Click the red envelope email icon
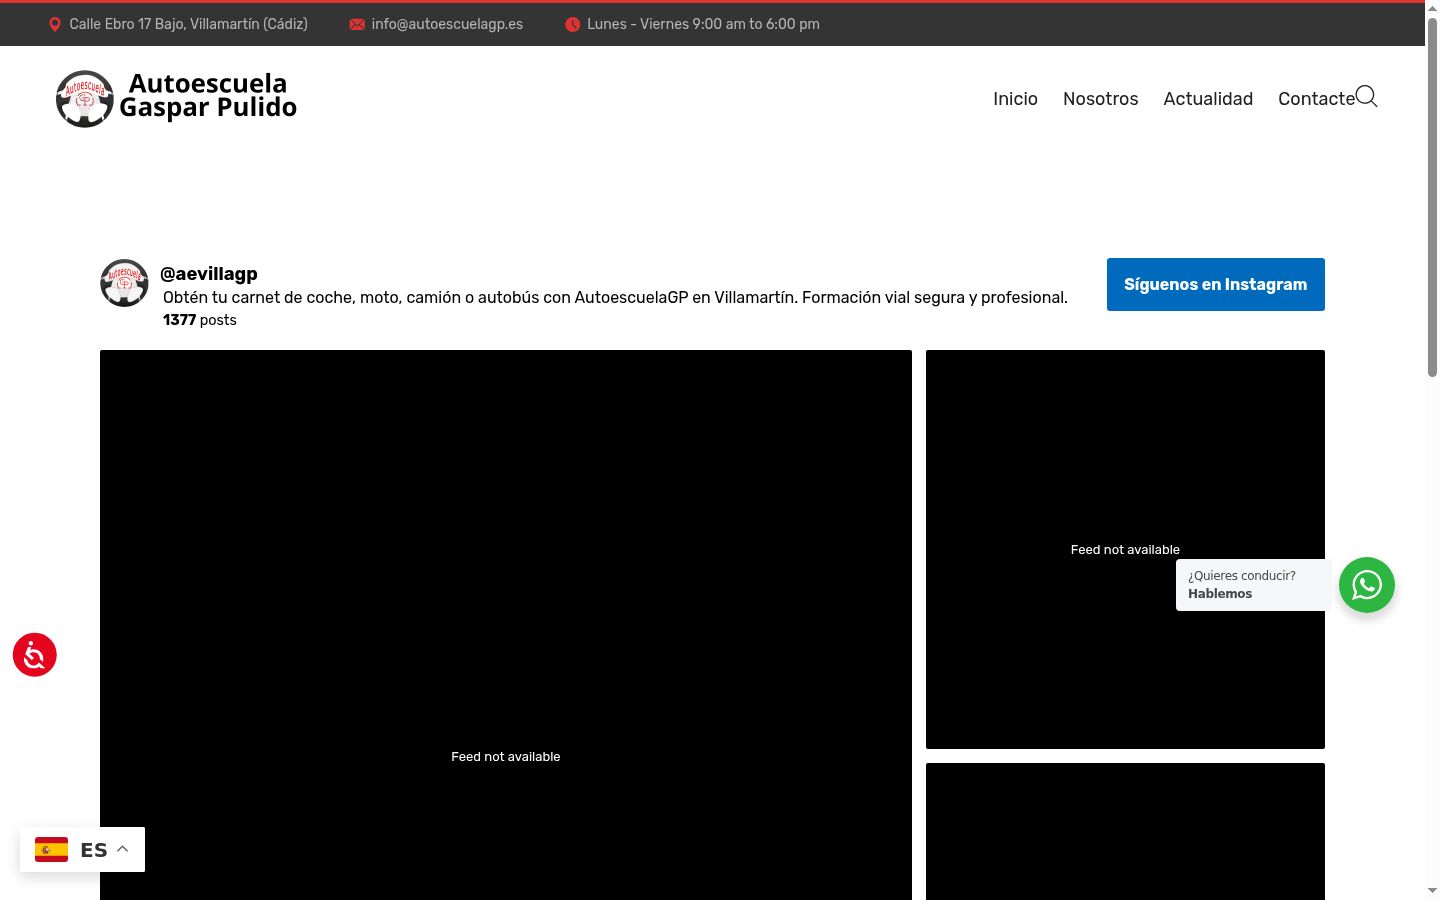 click(357, 25)
